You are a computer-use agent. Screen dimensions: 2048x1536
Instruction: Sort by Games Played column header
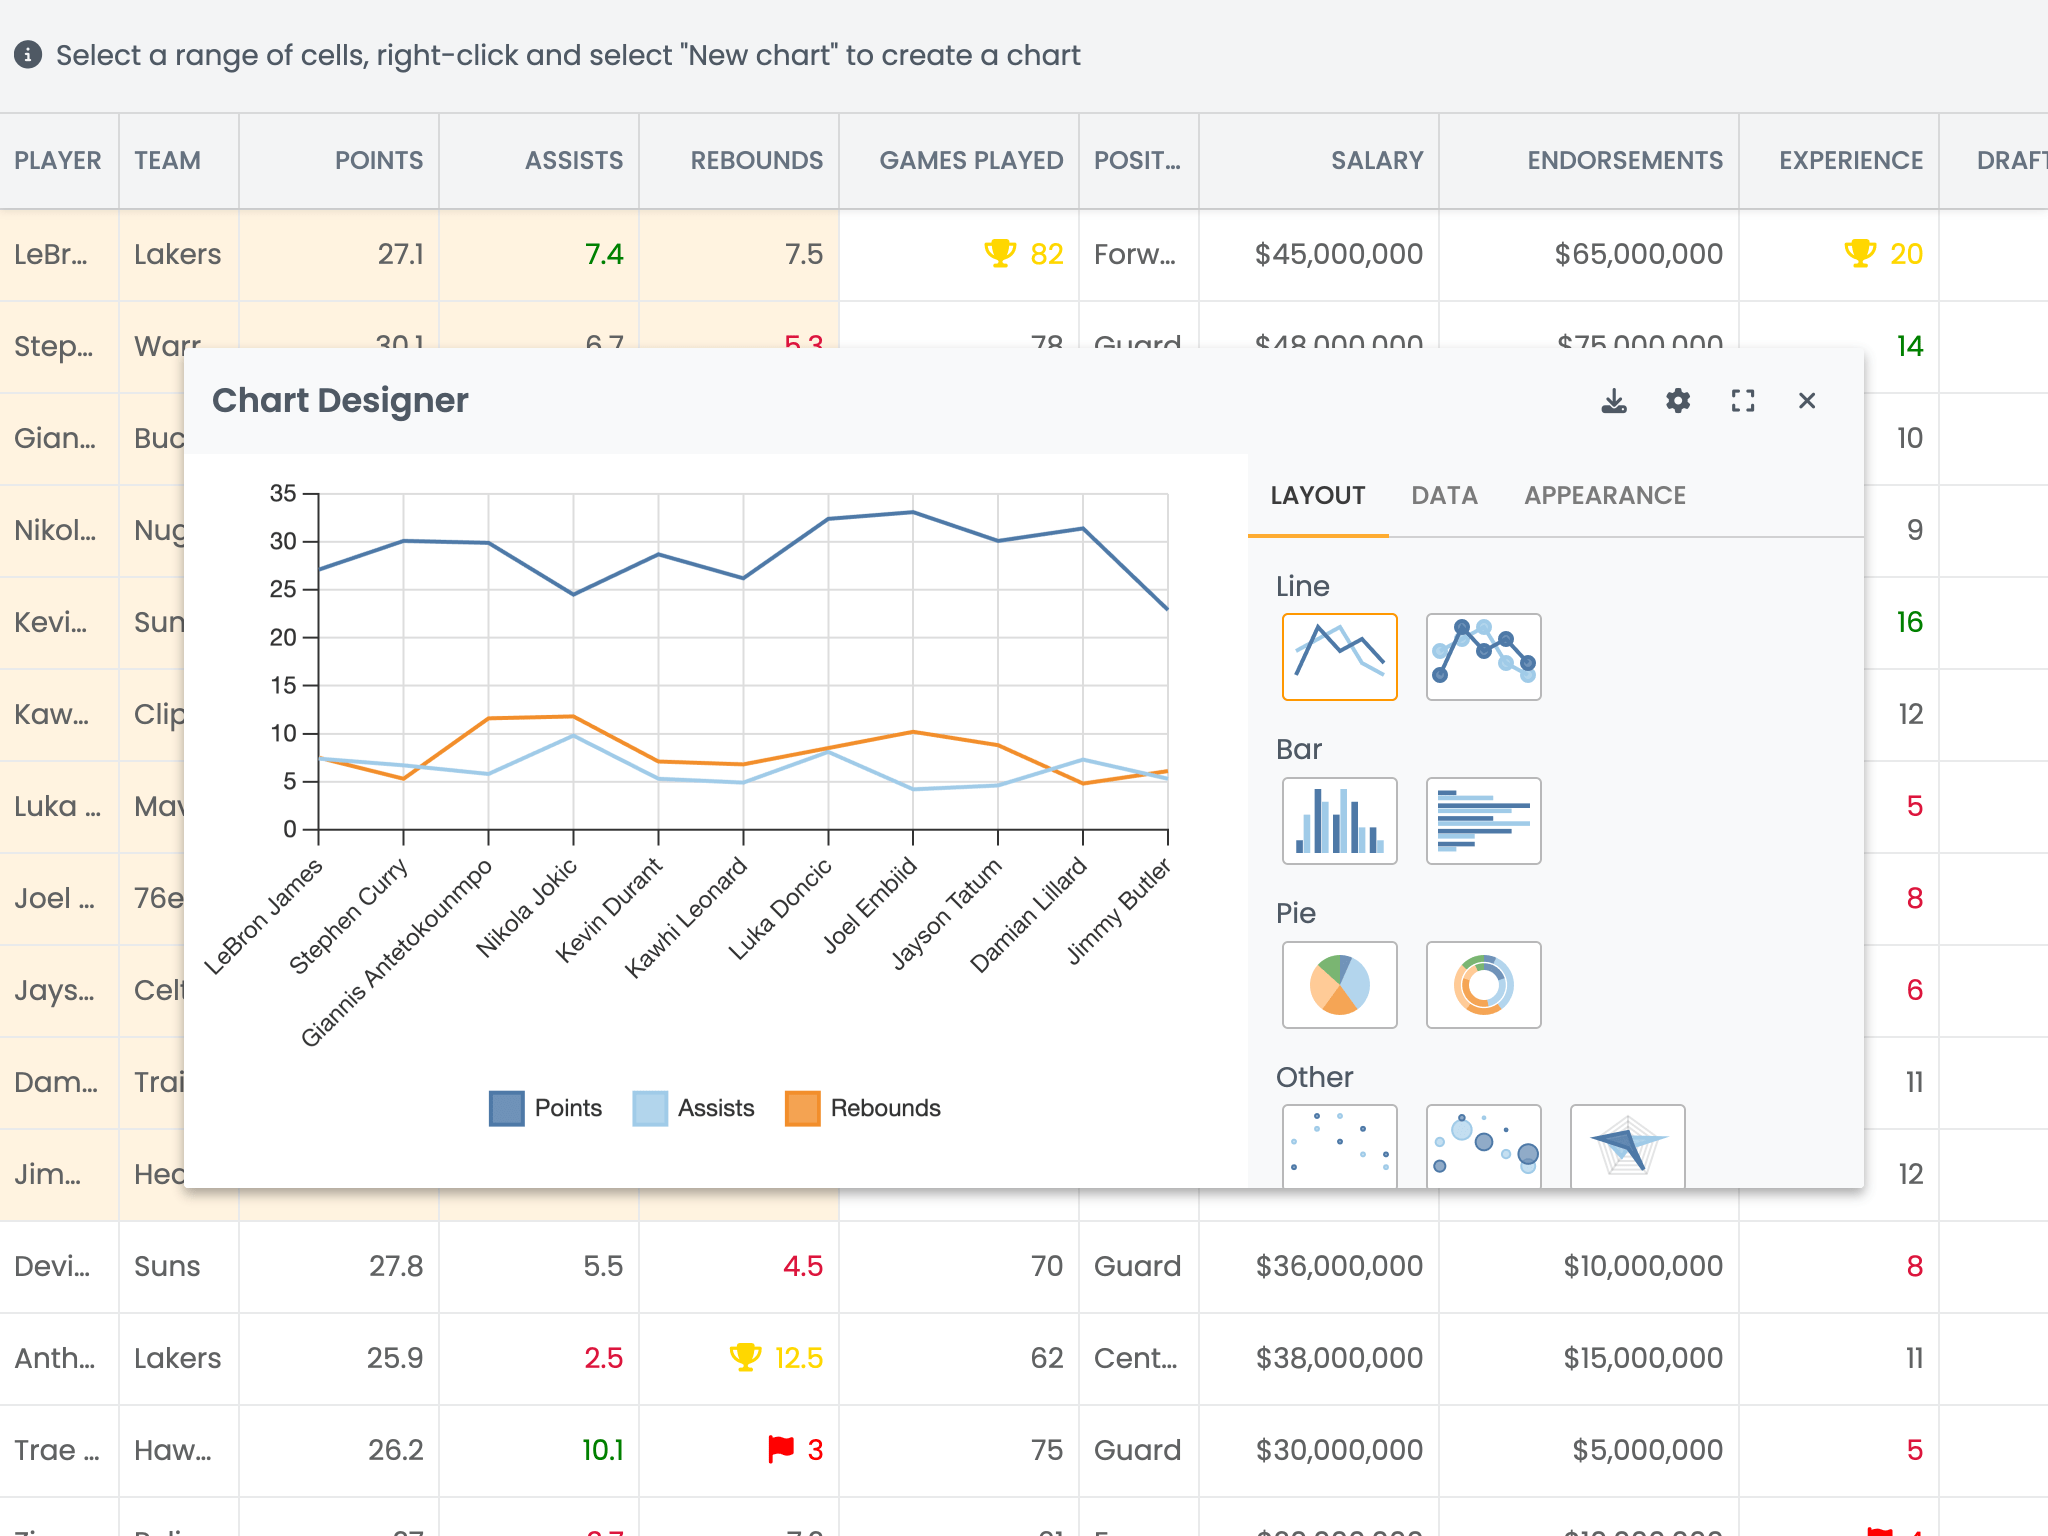point(970,161)
